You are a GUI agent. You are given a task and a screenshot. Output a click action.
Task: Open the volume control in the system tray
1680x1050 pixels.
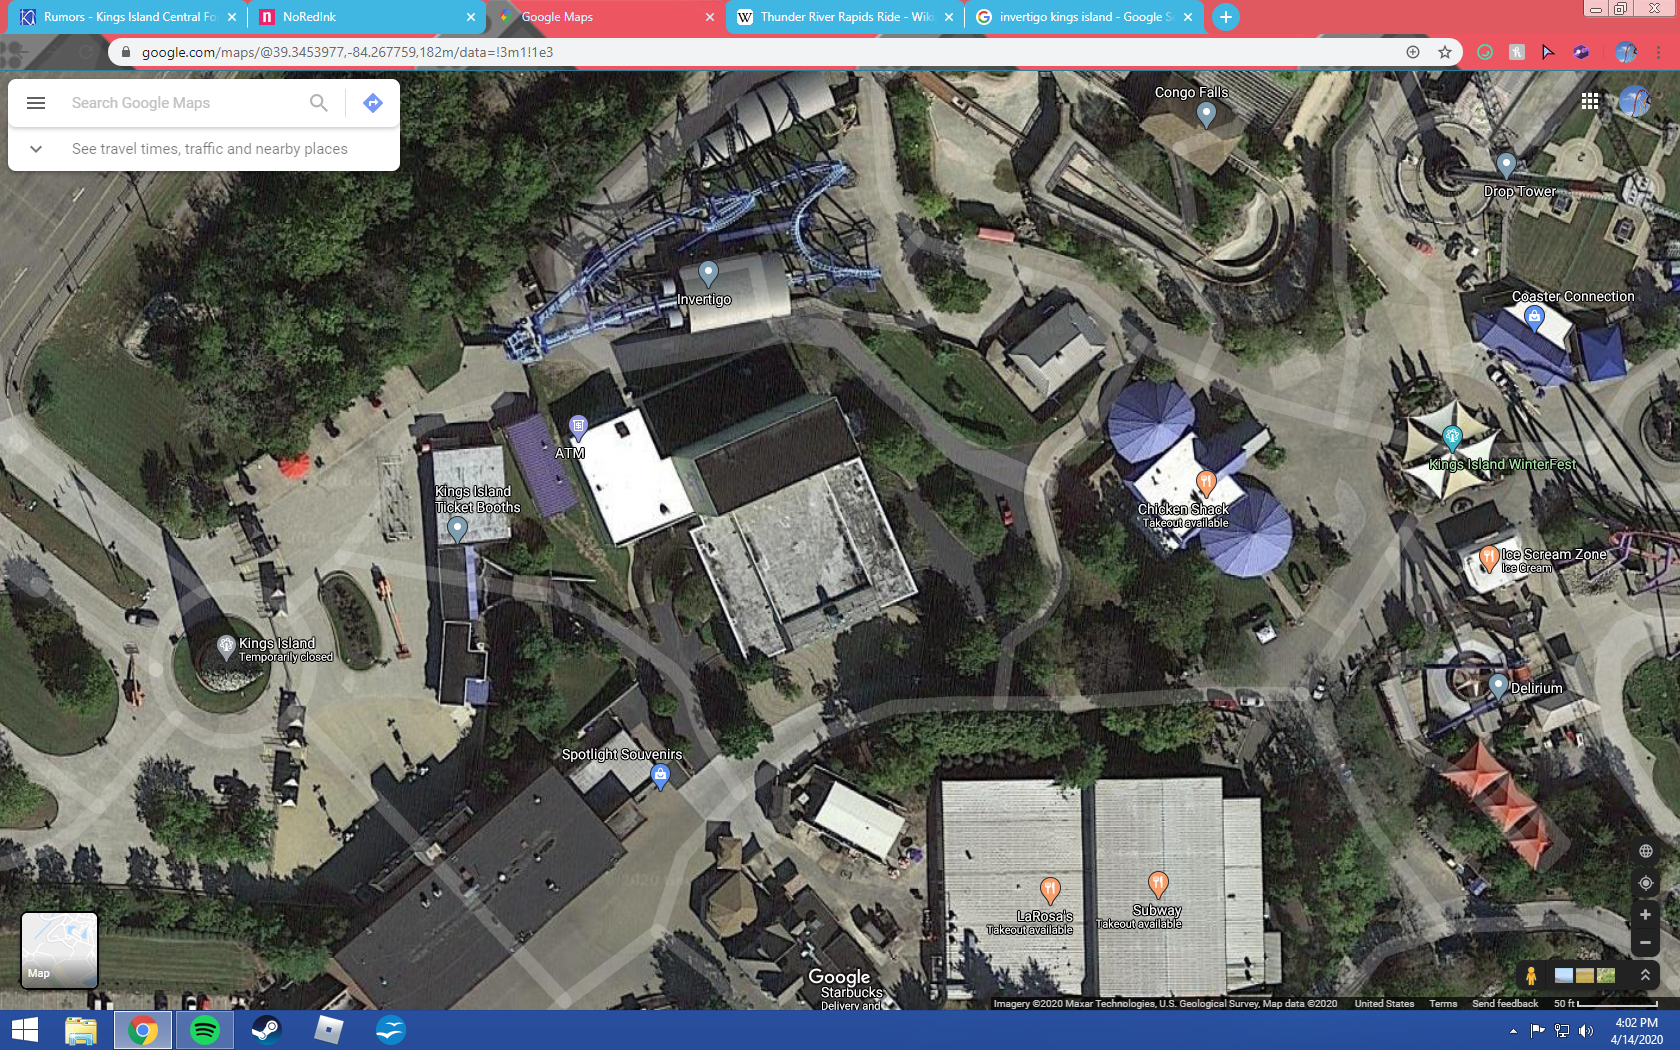[1586, 1031]
